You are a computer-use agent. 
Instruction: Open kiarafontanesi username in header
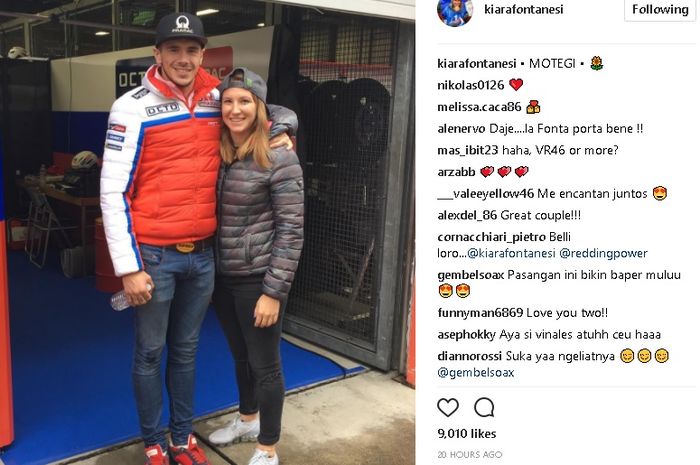coord(524,9)
